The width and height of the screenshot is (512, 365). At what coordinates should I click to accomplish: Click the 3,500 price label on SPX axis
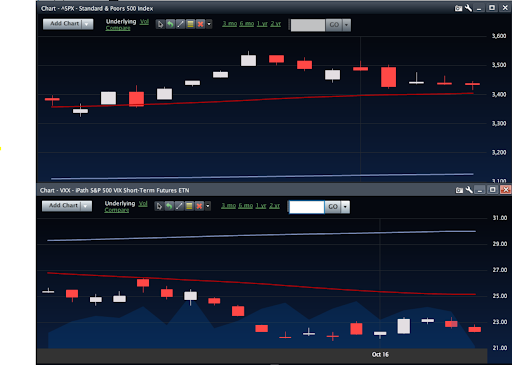point(499,65)
